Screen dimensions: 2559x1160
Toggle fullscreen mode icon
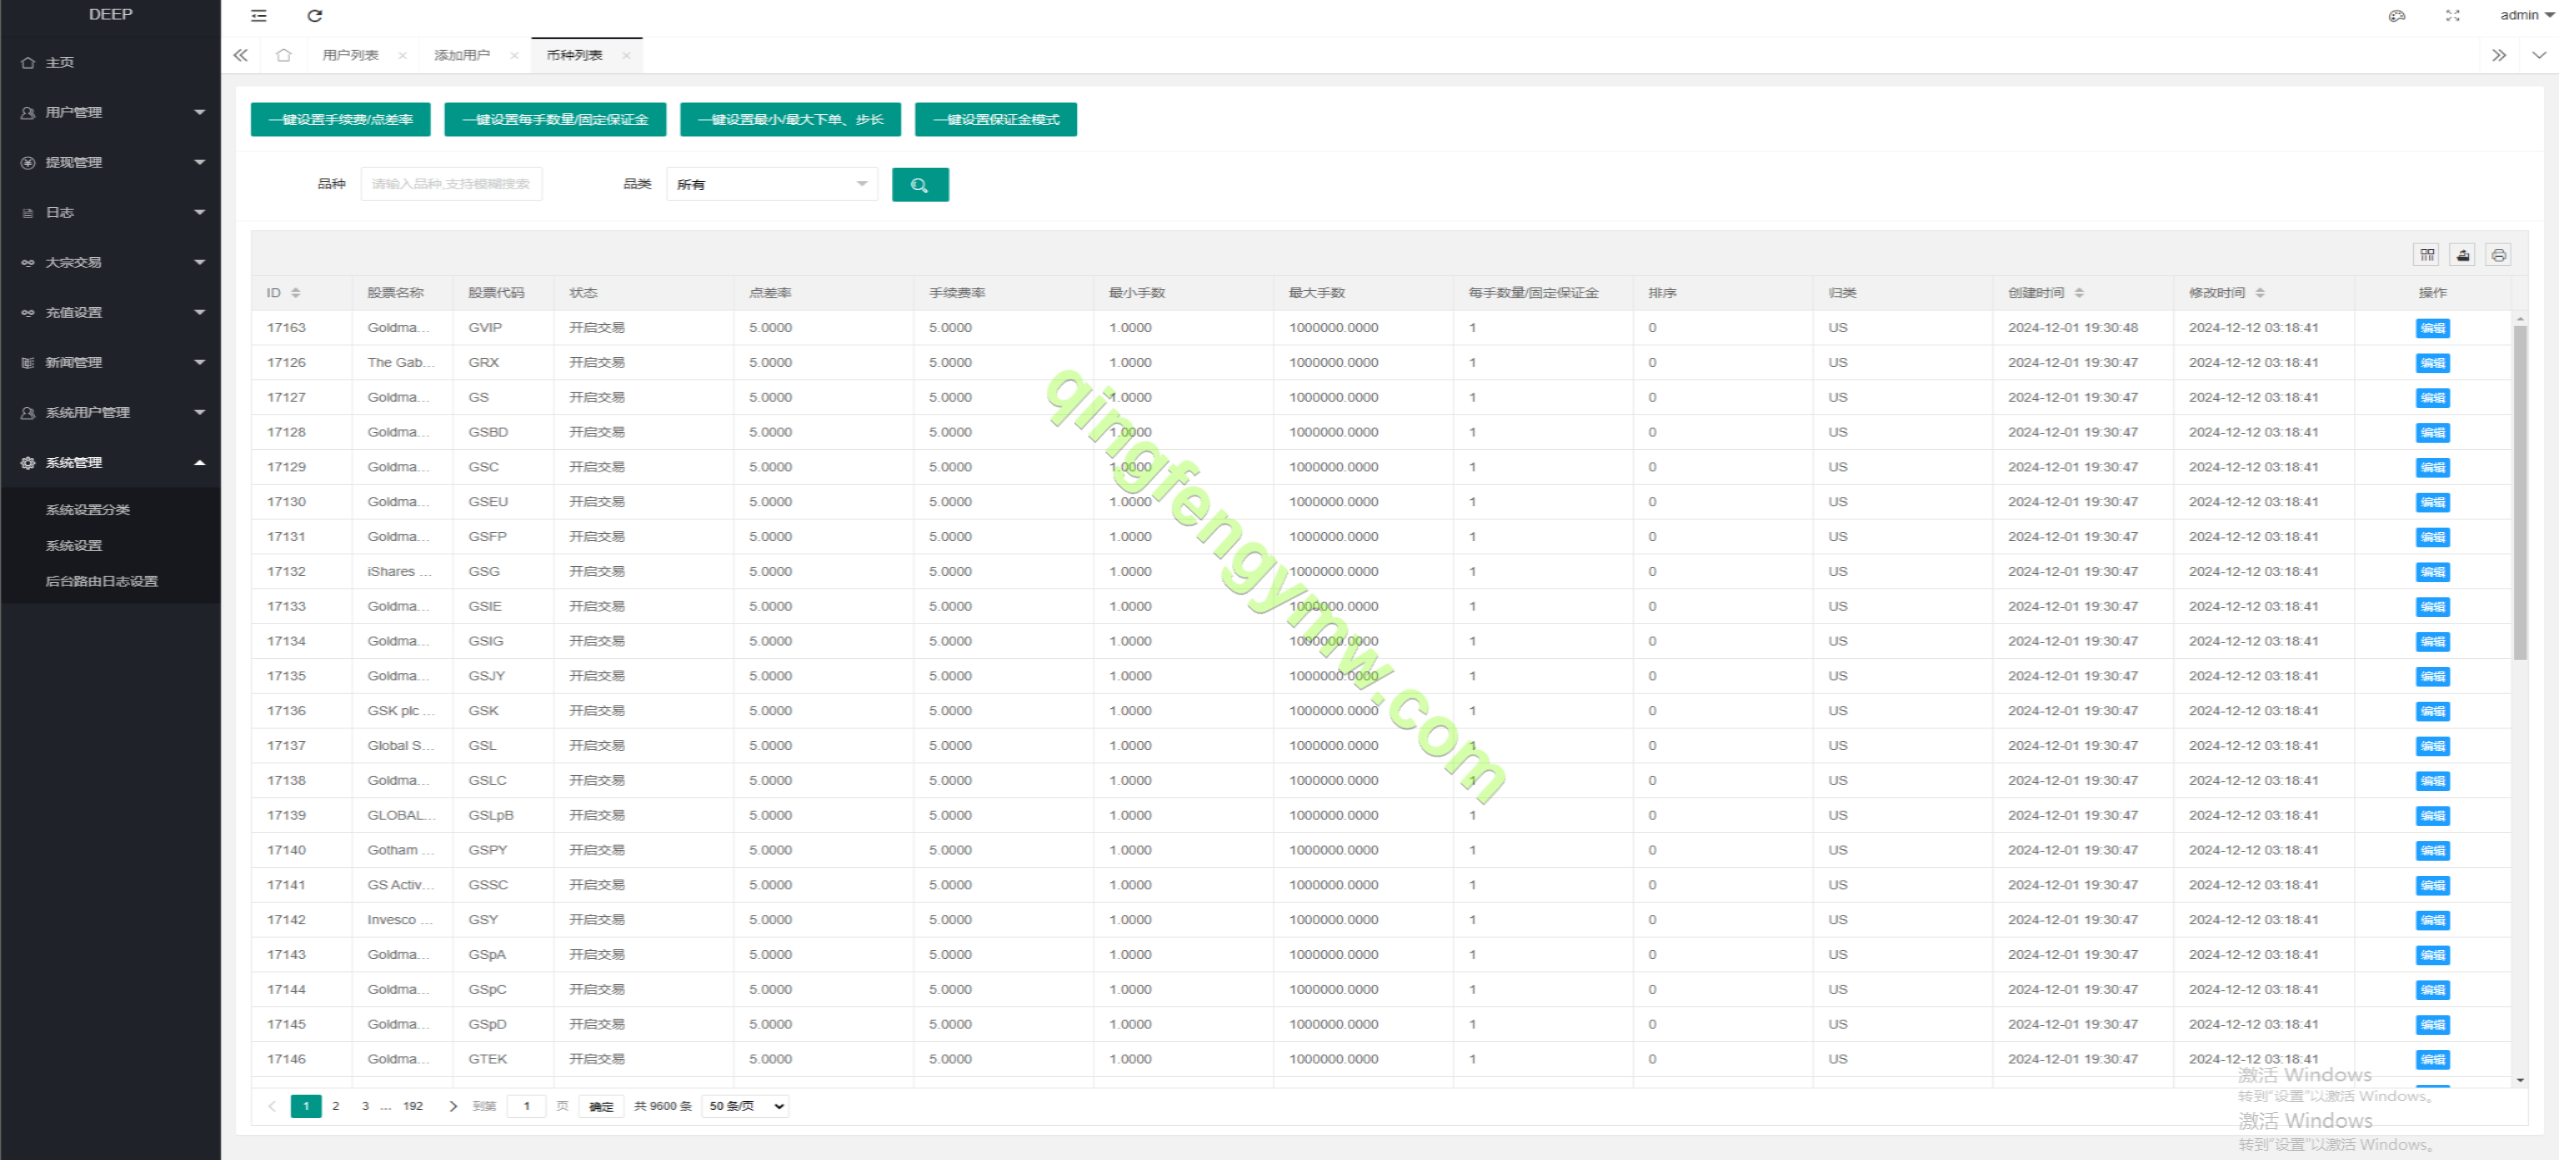(x=2453, y=15)
